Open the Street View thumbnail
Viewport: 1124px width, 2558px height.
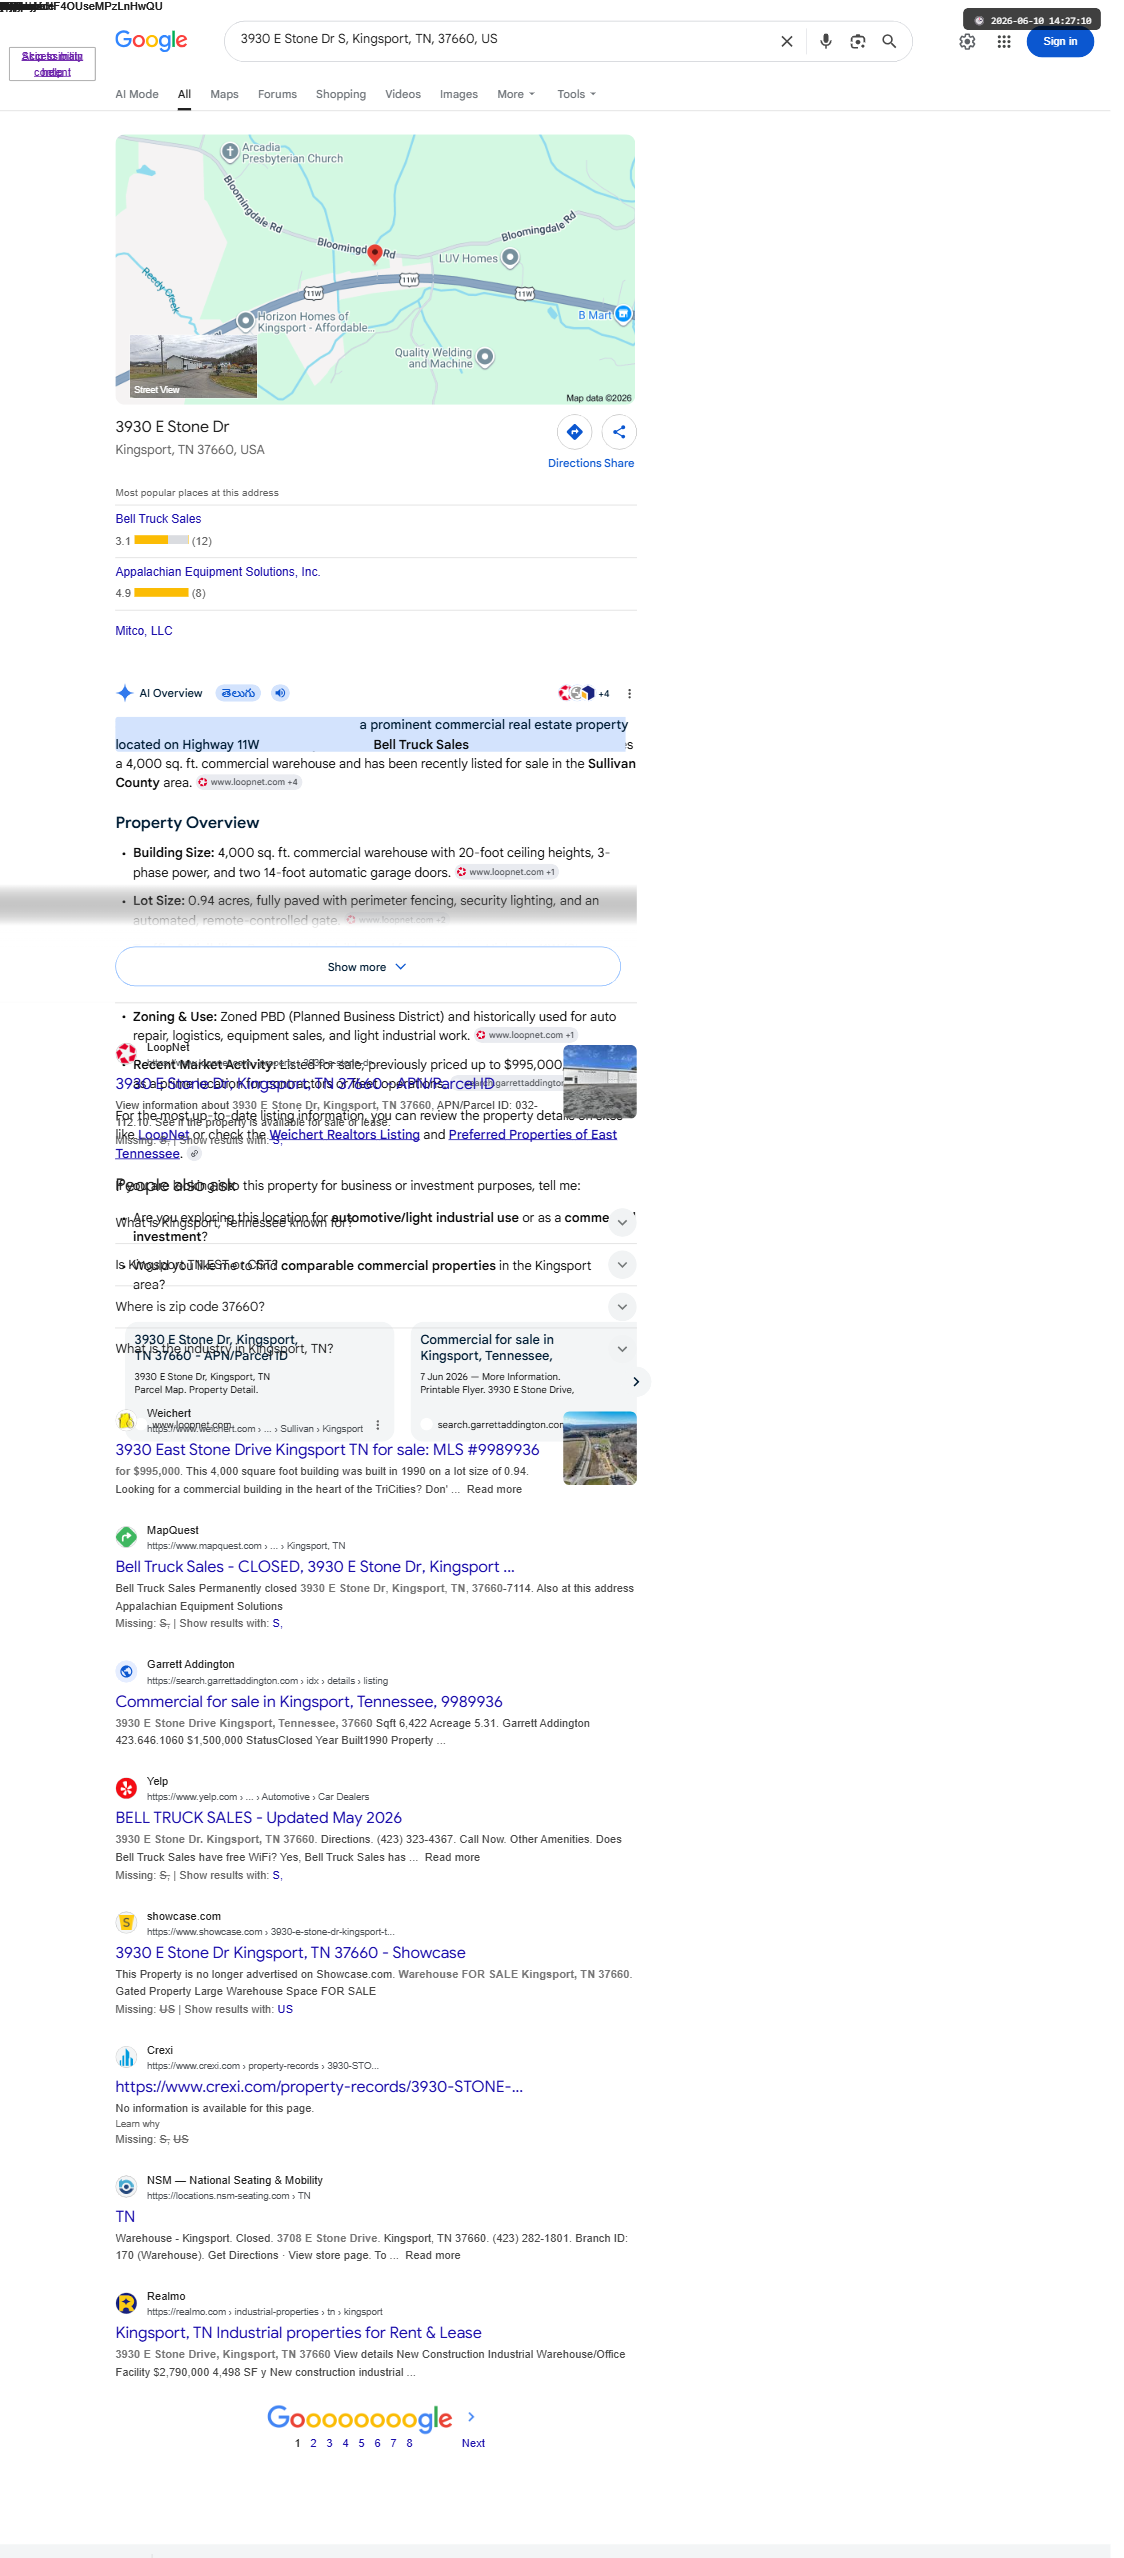(193, 366)
